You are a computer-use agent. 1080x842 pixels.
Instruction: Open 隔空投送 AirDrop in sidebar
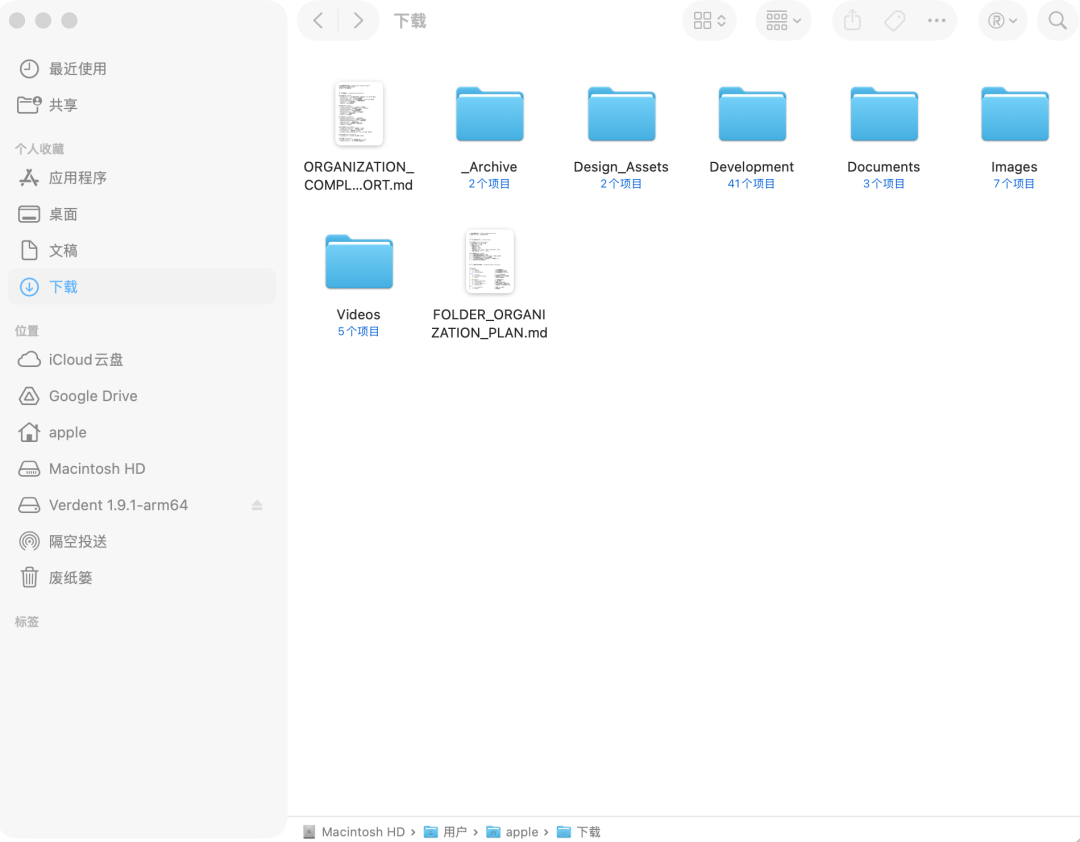click(x=77, y=541)
